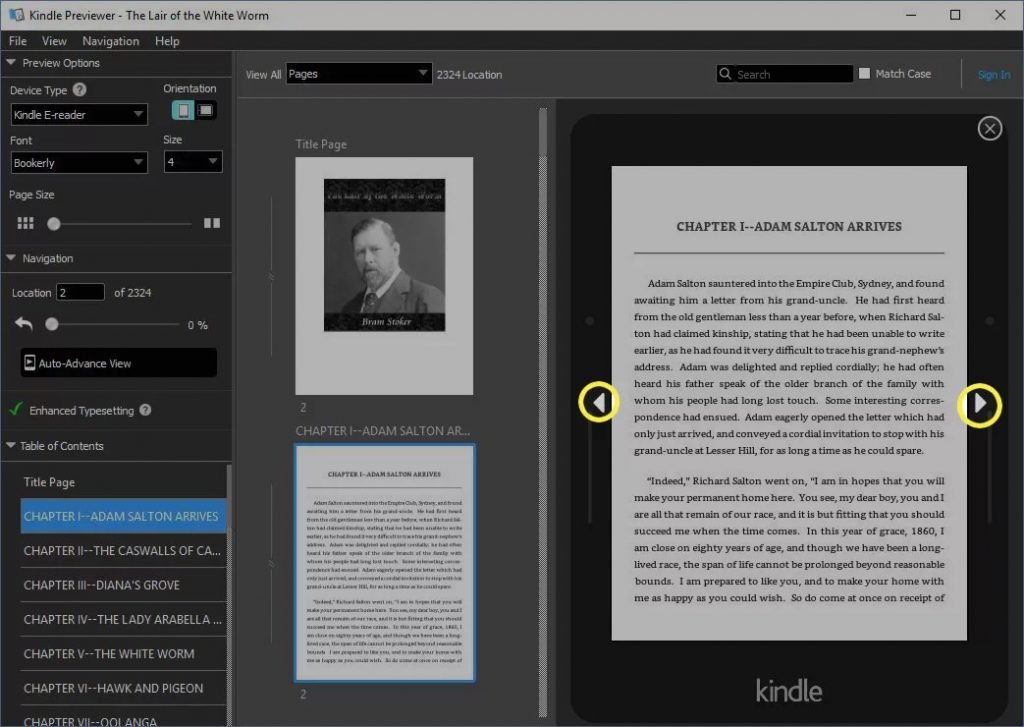Viewport: 1024px width, 727px height.
Task: Click the large two-page size icon
Action: point(212,223)
